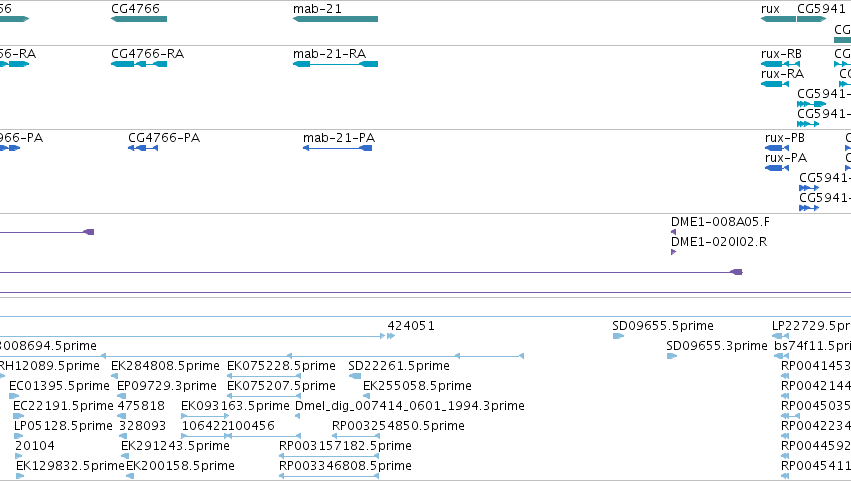Open the Dmel_dig_007414_0601_1994.3prime label
851x481 pixels.
(410, 406)
